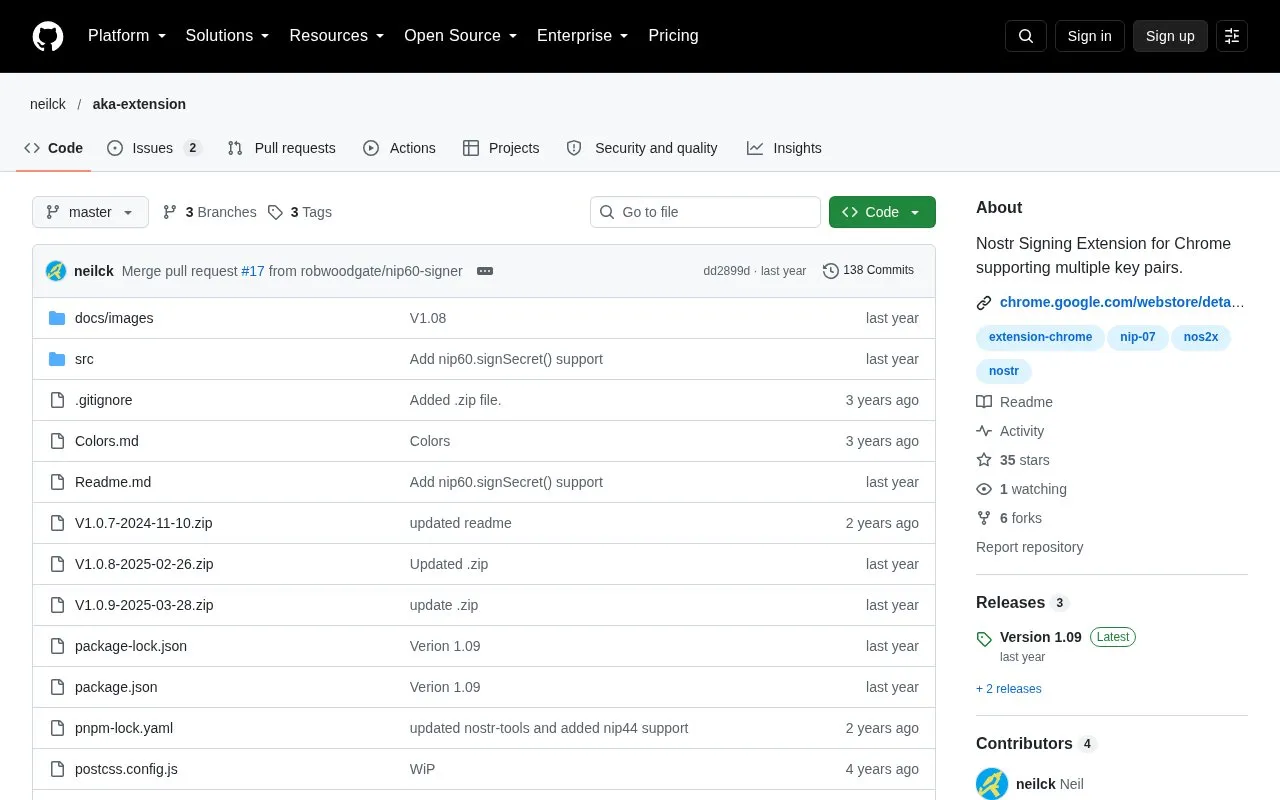Open the V1.0.9-2025-03-28.zip file
The height and width of the screenshot is (800, 1280).
[x=144, y=605]
